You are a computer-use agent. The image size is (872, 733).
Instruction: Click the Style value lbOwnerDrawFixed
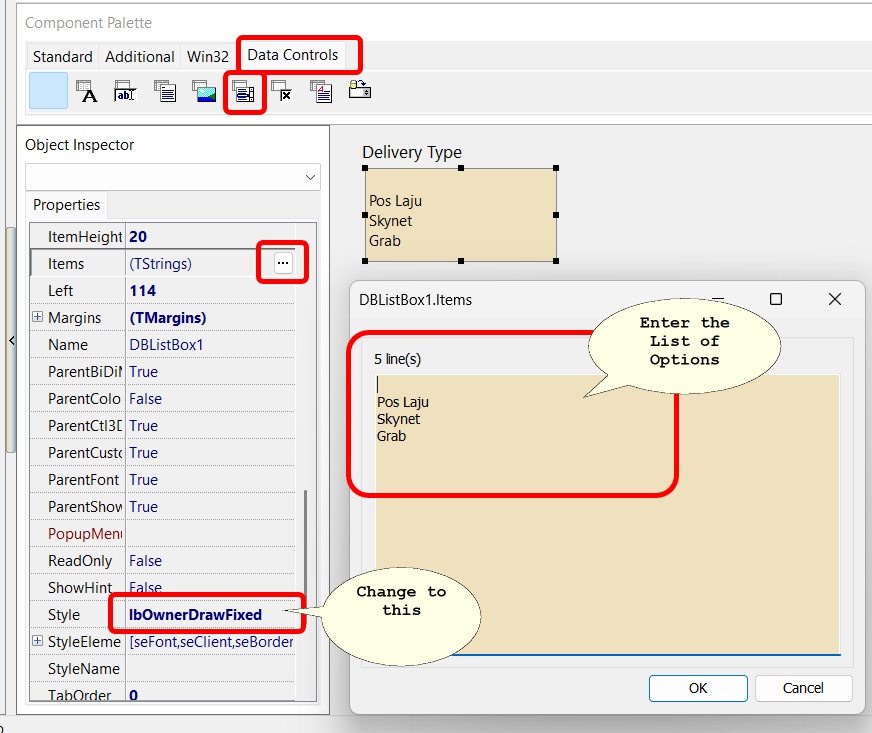pyautogui.click(x=196, y=614)
